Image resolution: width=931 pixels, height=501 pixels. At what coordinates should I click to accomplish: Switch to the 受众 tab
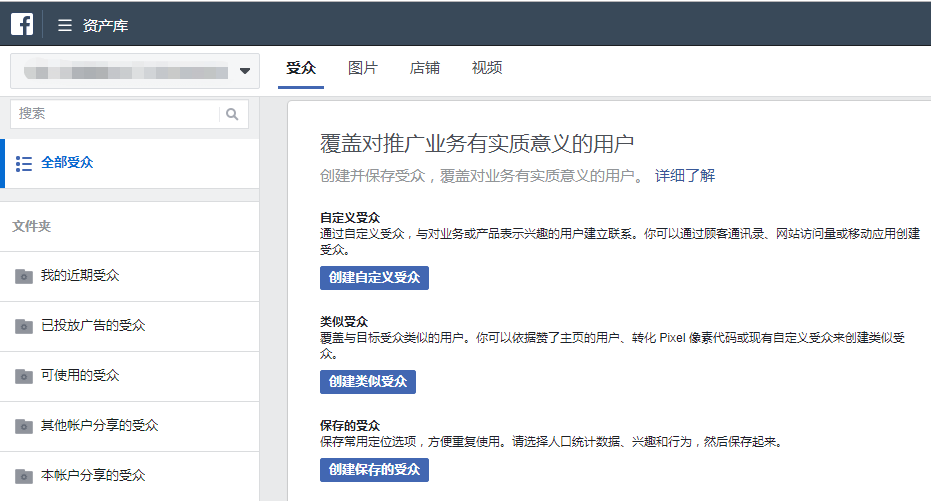point(301,68)
